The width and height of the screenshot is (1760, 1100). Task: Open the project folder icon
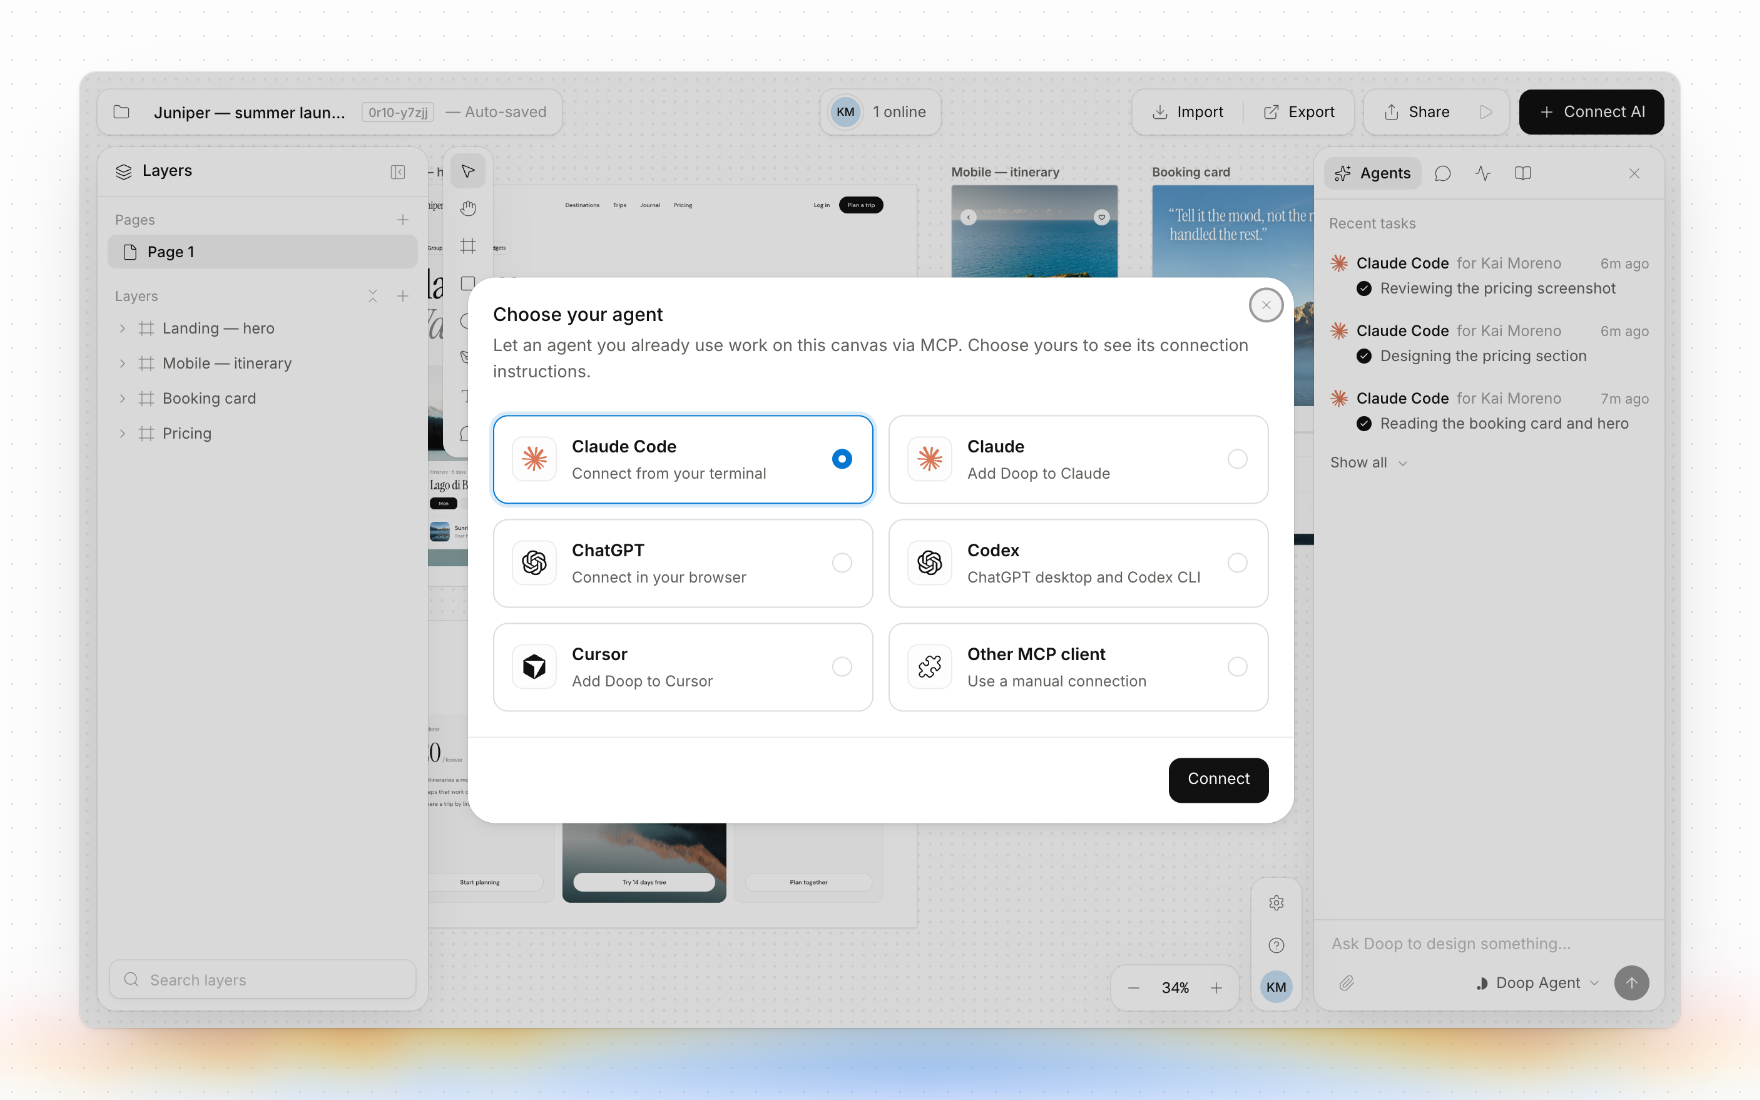[x=122, y=112]
